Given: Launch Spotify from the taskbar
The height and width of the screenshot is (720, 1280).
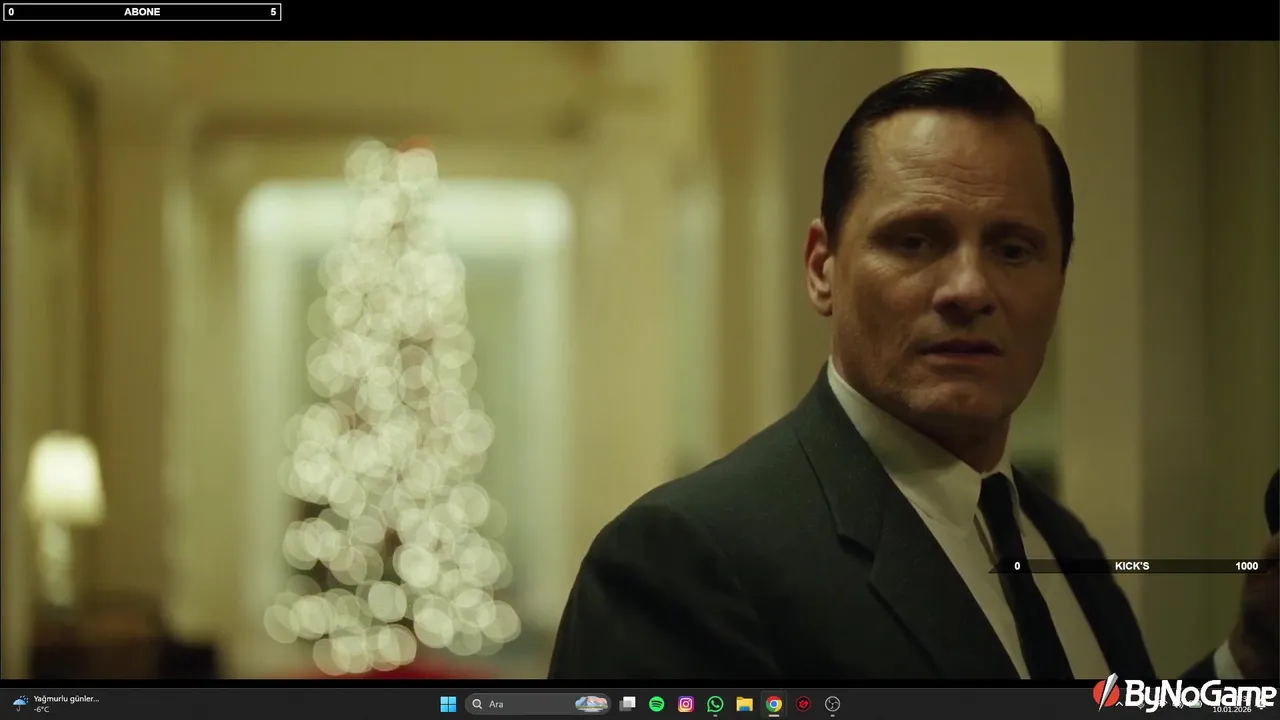Looking at the screenshot, I should pyautogui.click(x=657, y=704).
